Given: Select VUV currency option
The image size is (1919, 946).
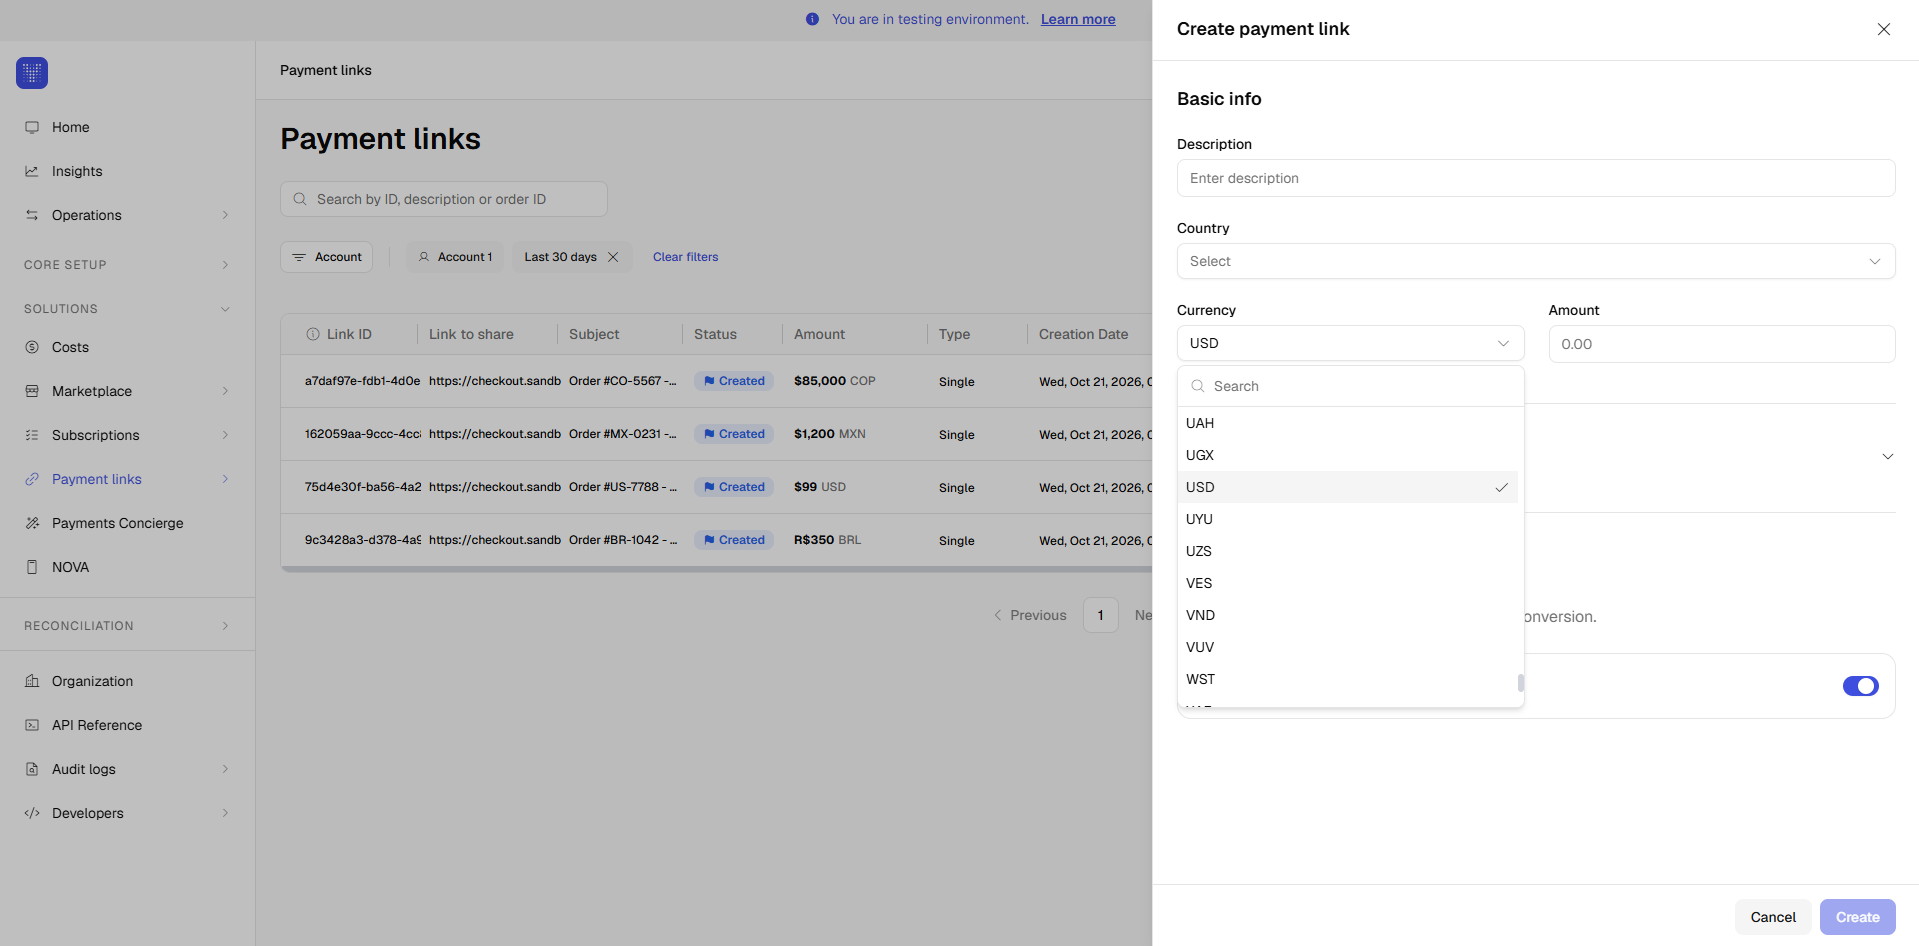Looking at the screenshot, I should pyautogui.click(x=1350, y=647).
